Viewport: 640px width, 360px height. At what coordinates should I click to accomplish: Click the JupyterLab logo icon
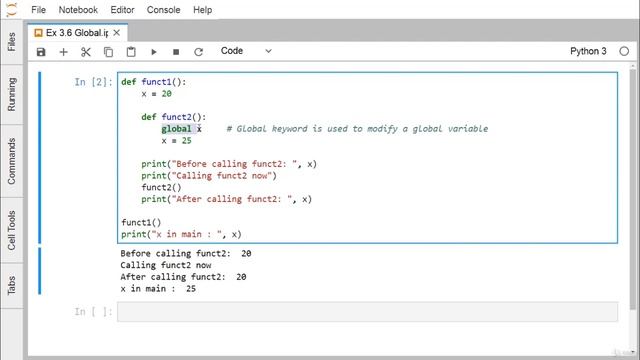click(12, 9)
